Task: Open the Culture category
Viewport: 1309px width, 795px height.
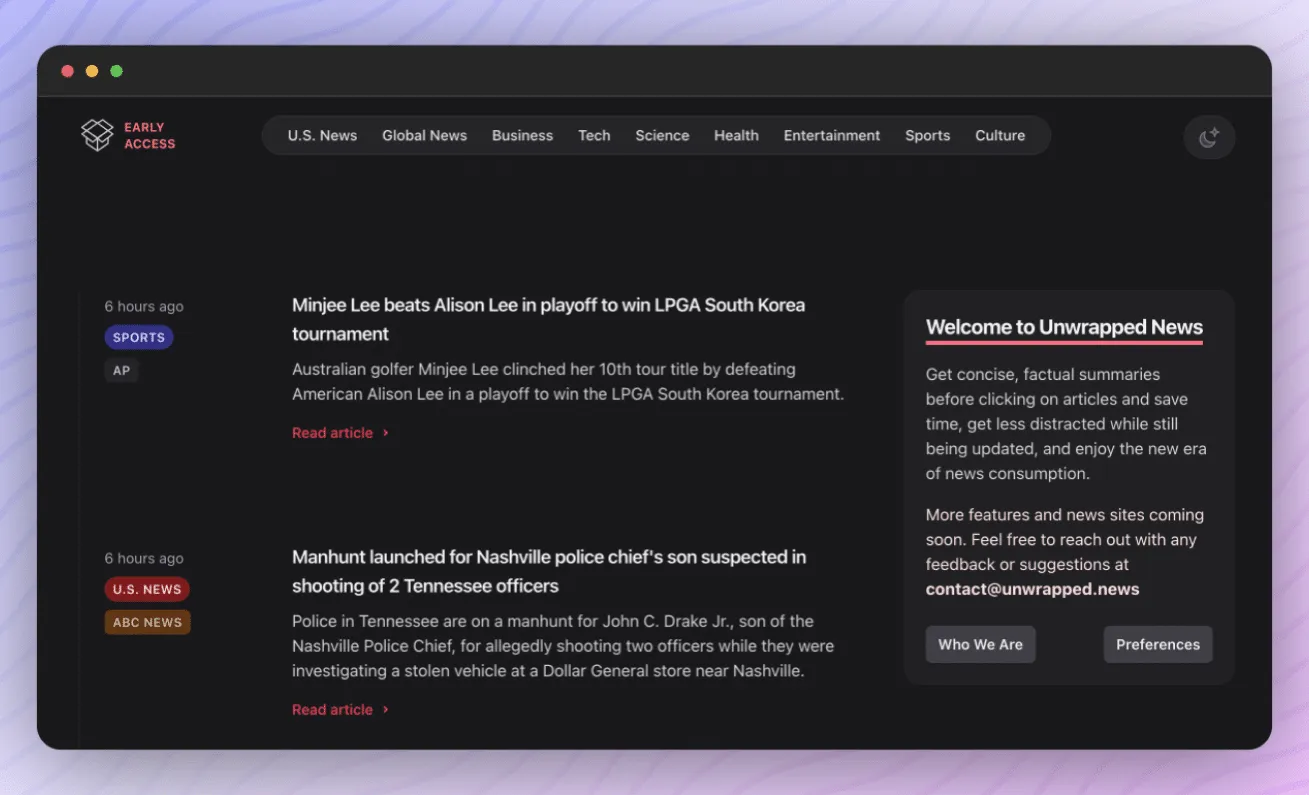Action: [1000, 136]
